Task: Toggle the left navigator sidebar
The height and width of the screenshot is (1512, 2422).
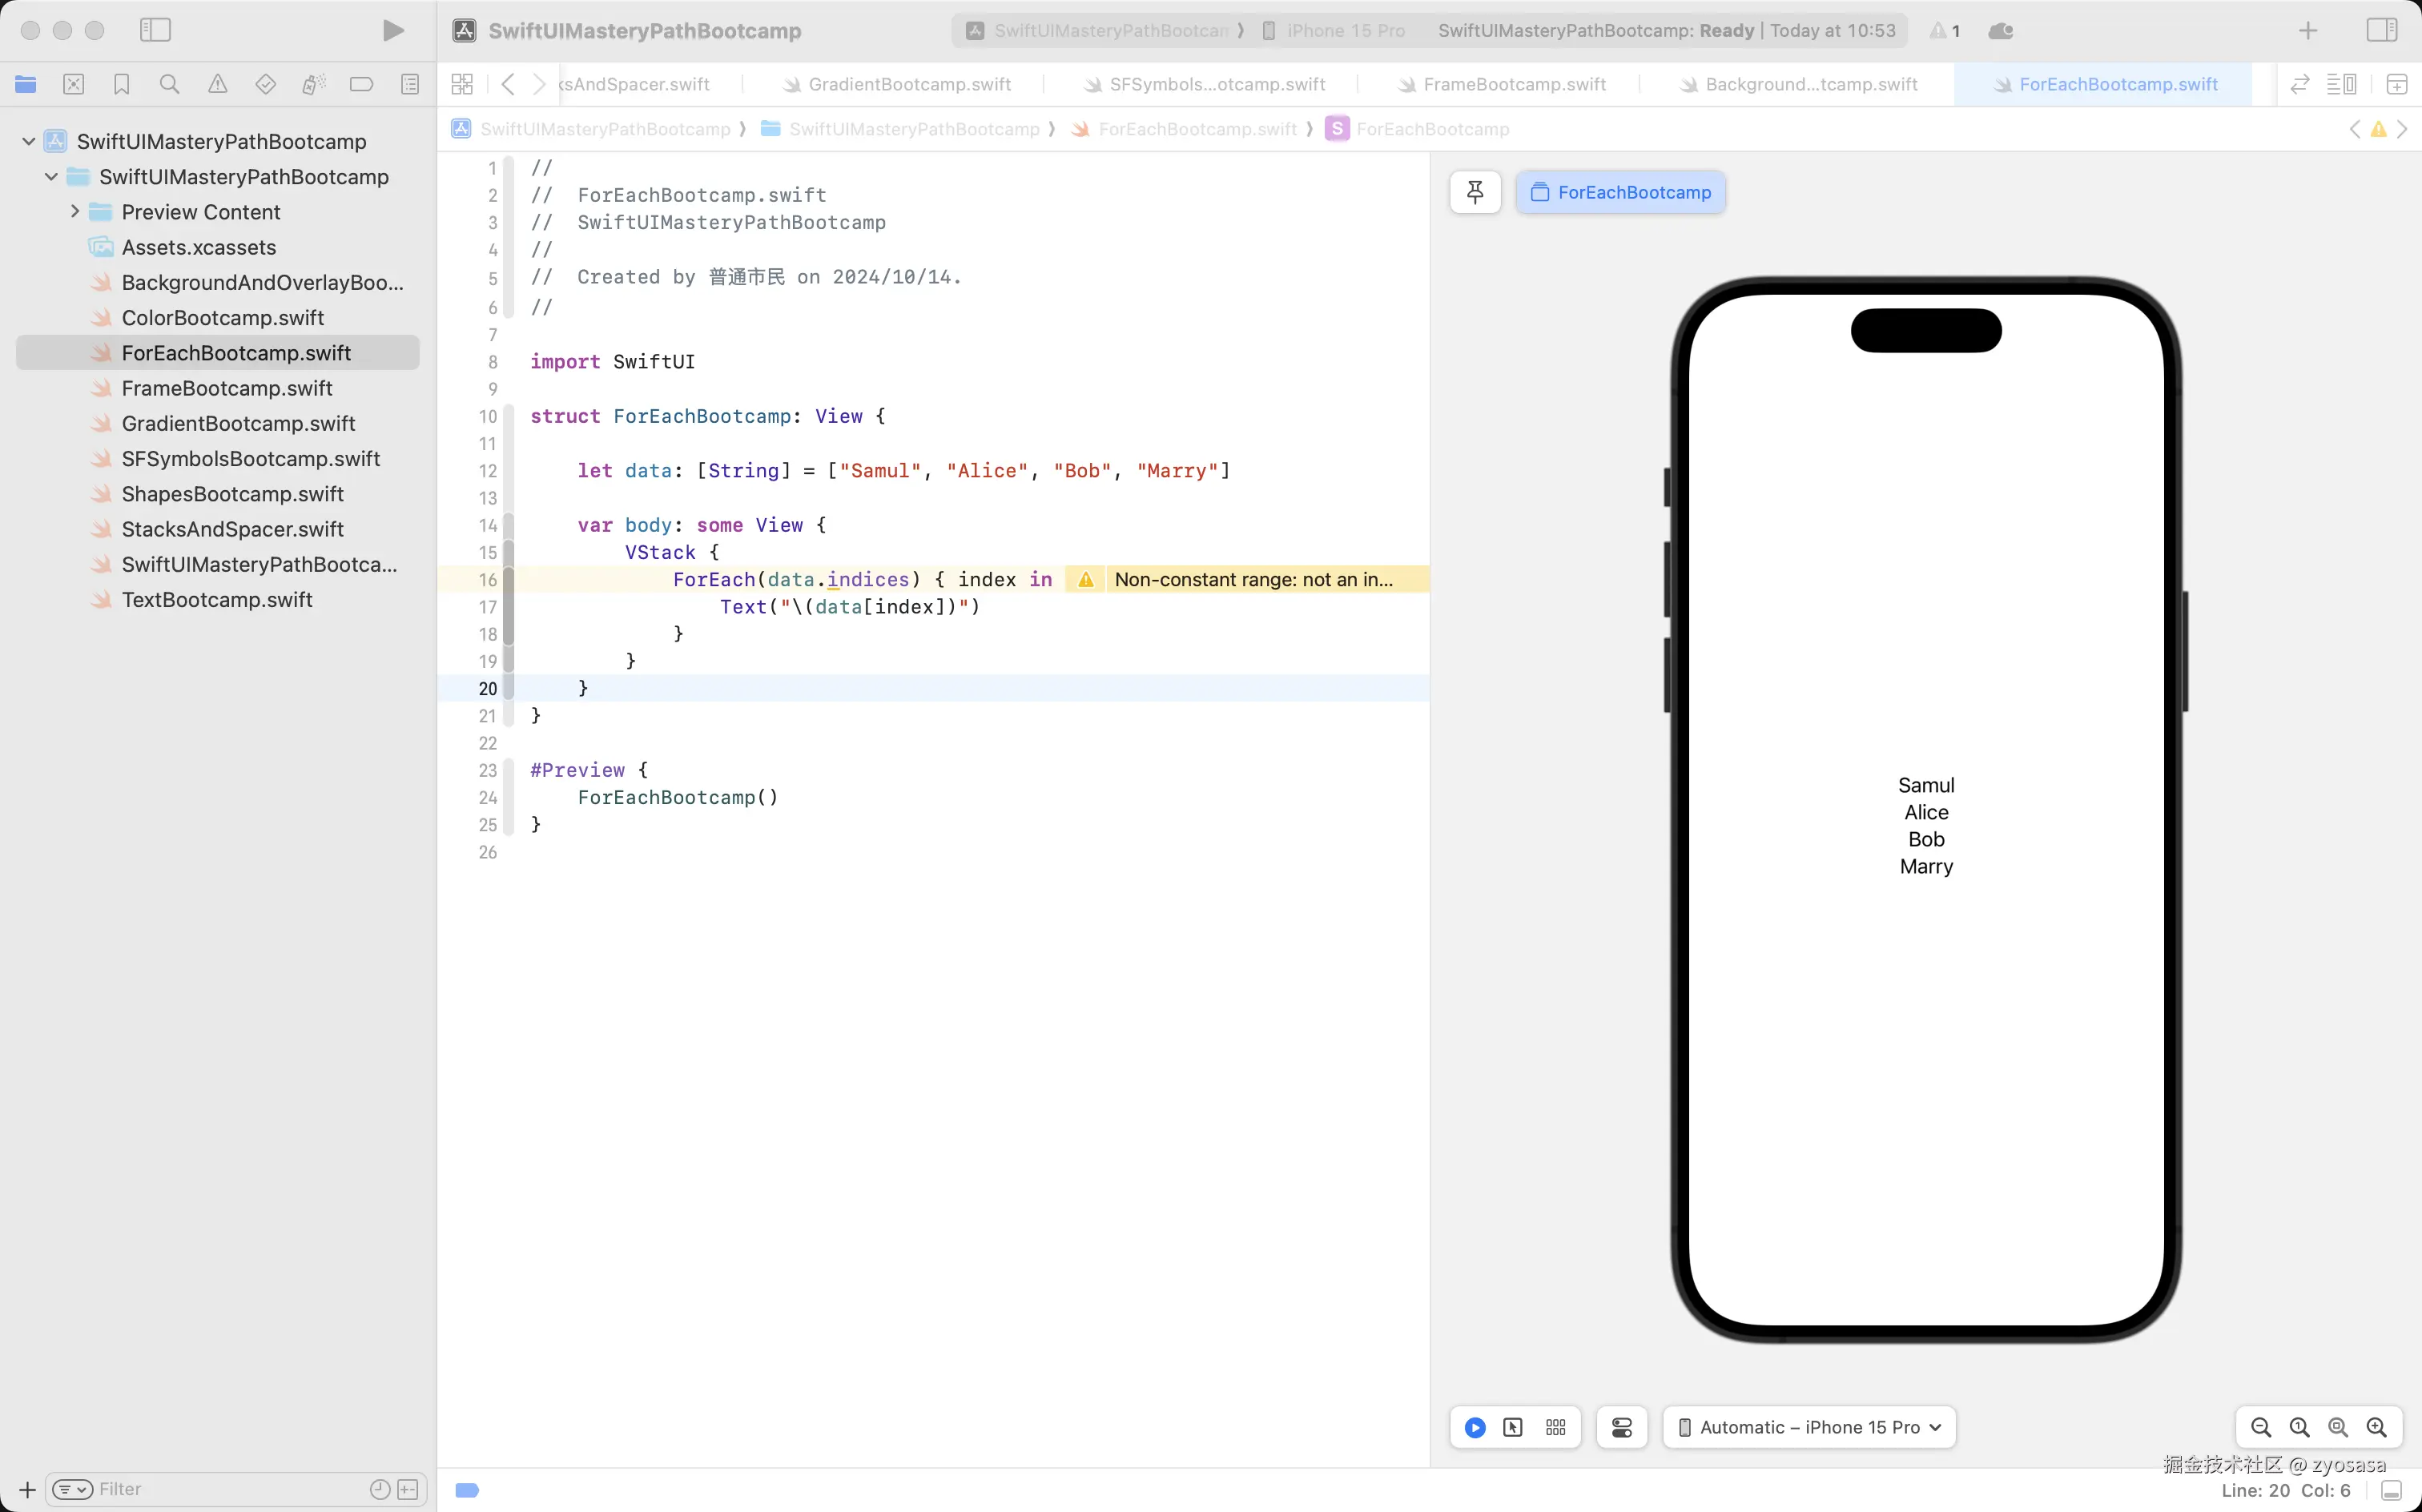Action: click(155, 31)
